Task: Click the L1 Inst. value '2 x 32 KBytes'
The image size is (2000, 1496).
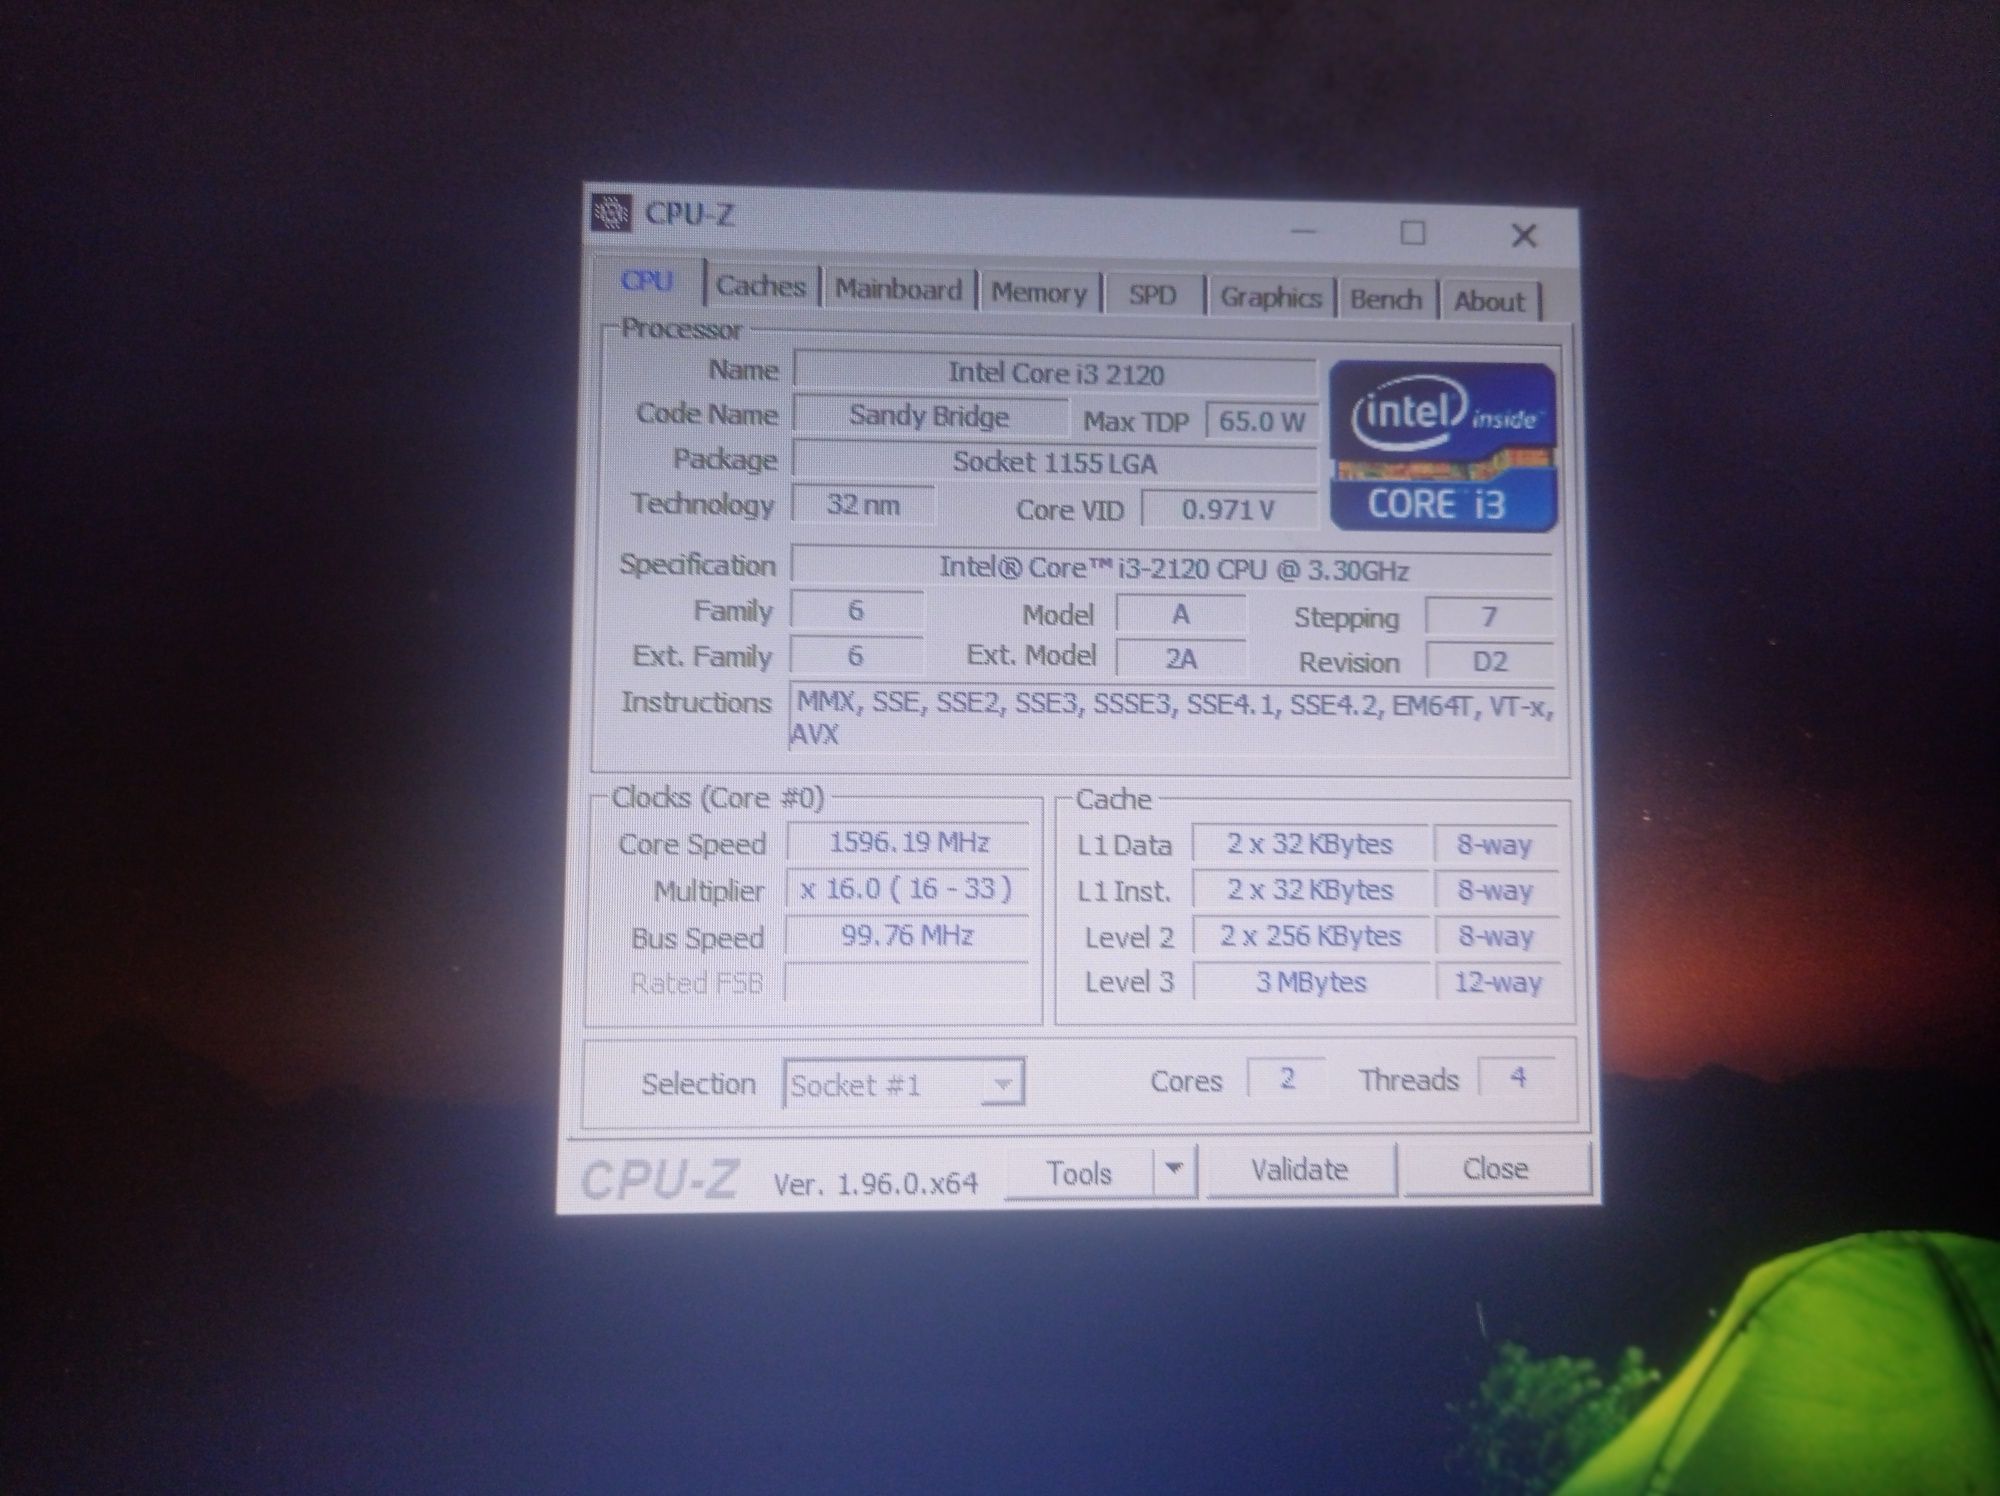Action: 1310,890
